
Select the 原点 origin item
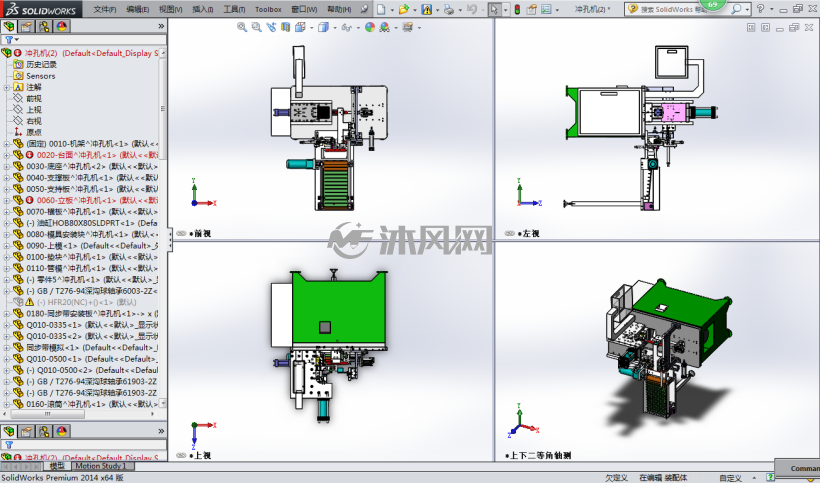33,132
